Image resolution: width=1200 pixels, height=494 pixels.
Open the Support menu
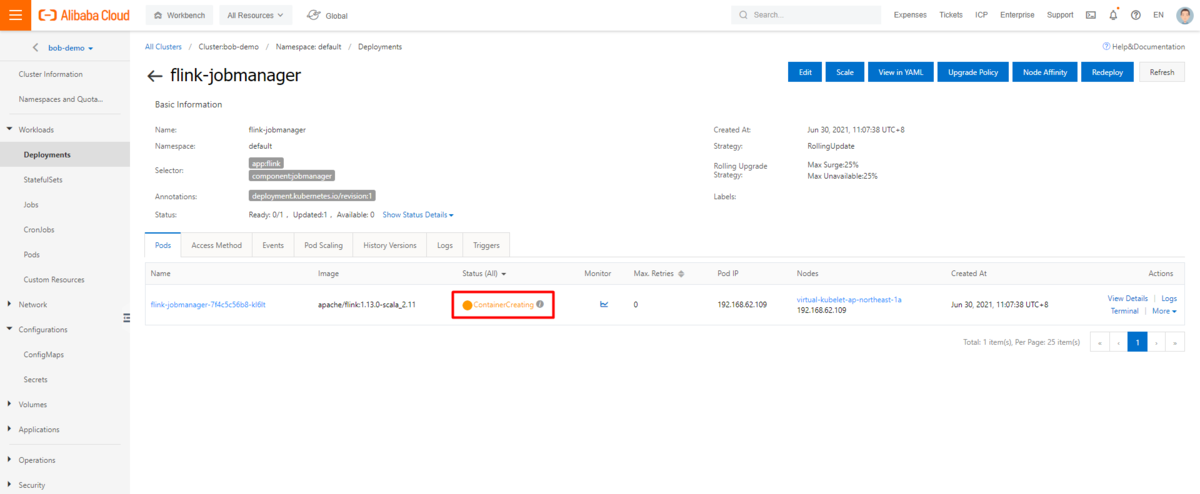(x=1060, y=15)
